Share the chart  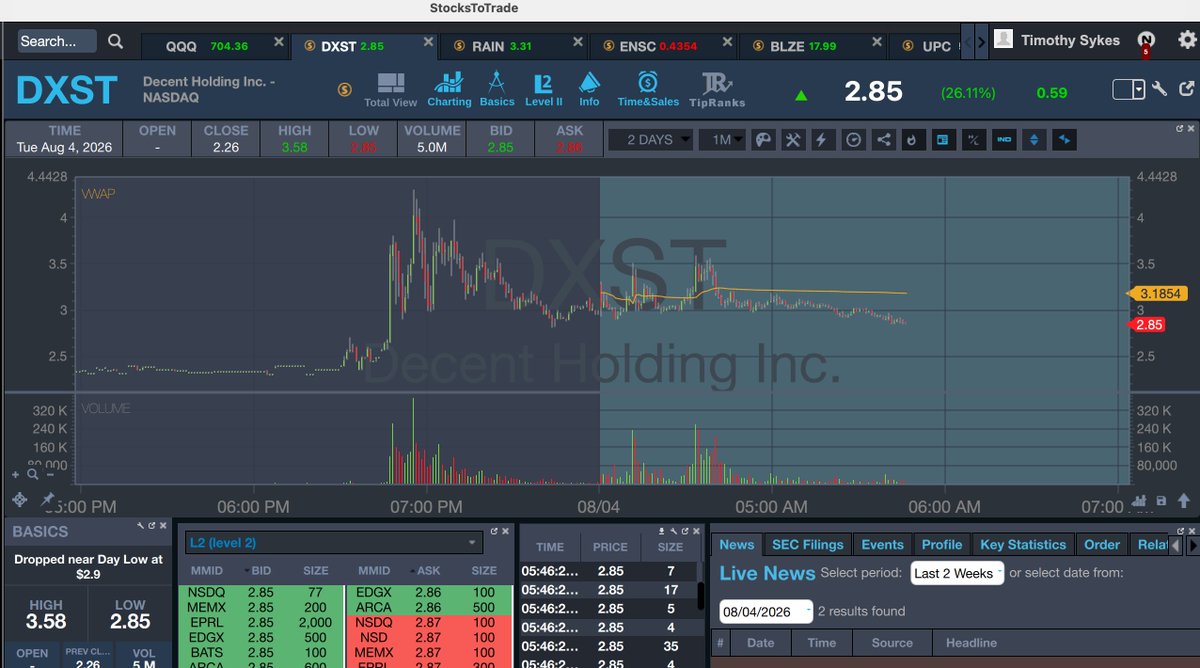pyautogui.click(x=883, y=140)
